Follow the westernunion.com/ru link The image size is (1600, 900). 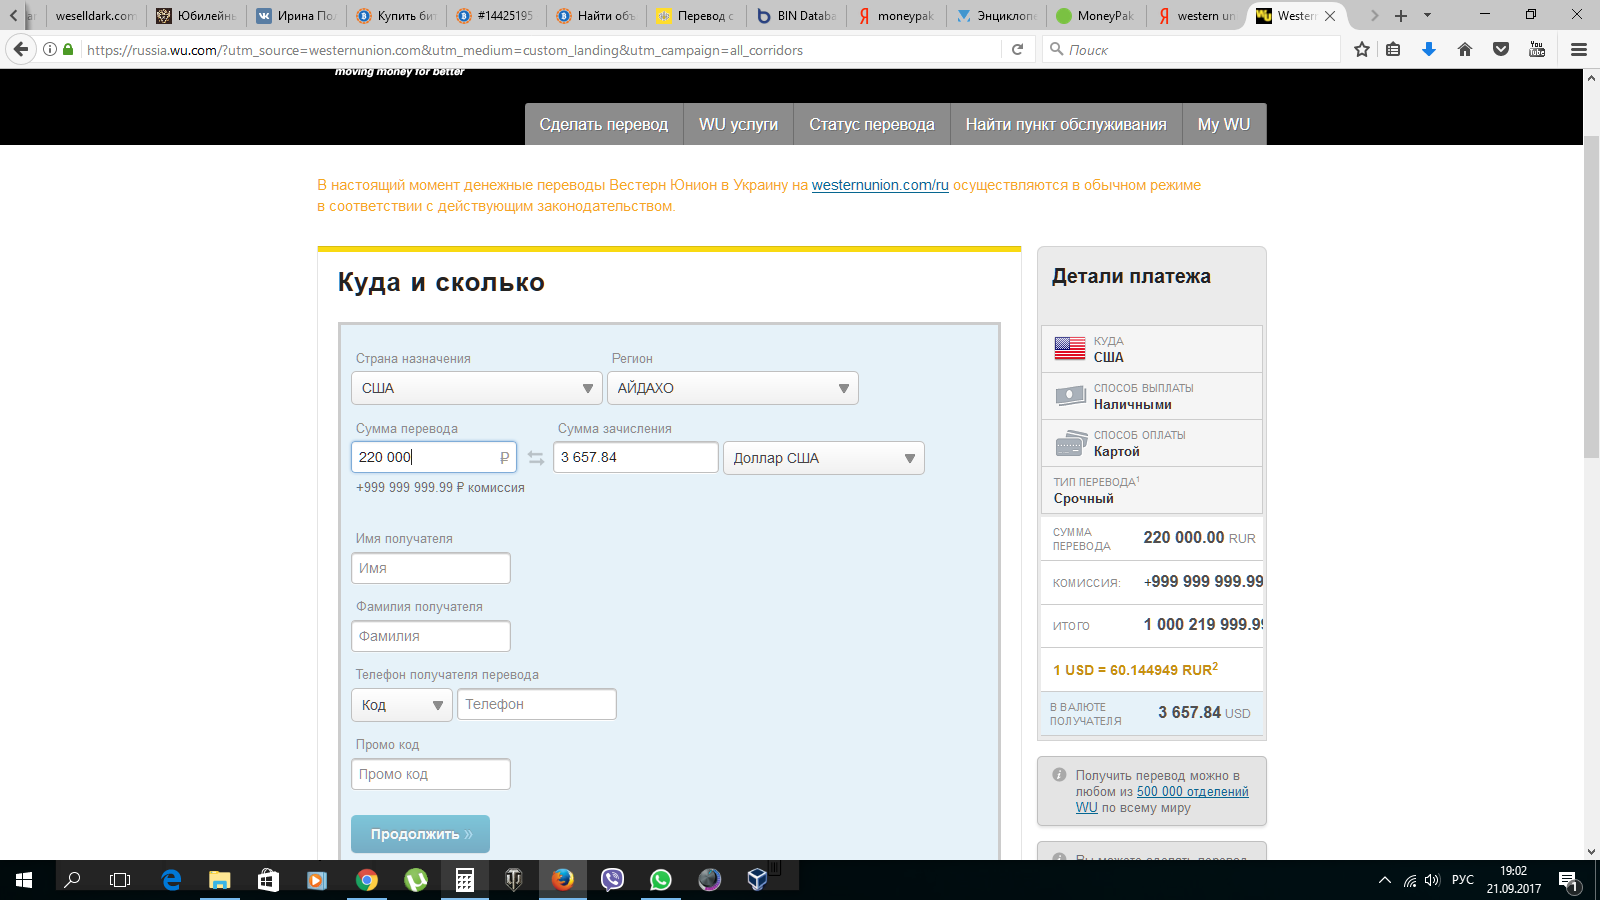tap(880, 185)
